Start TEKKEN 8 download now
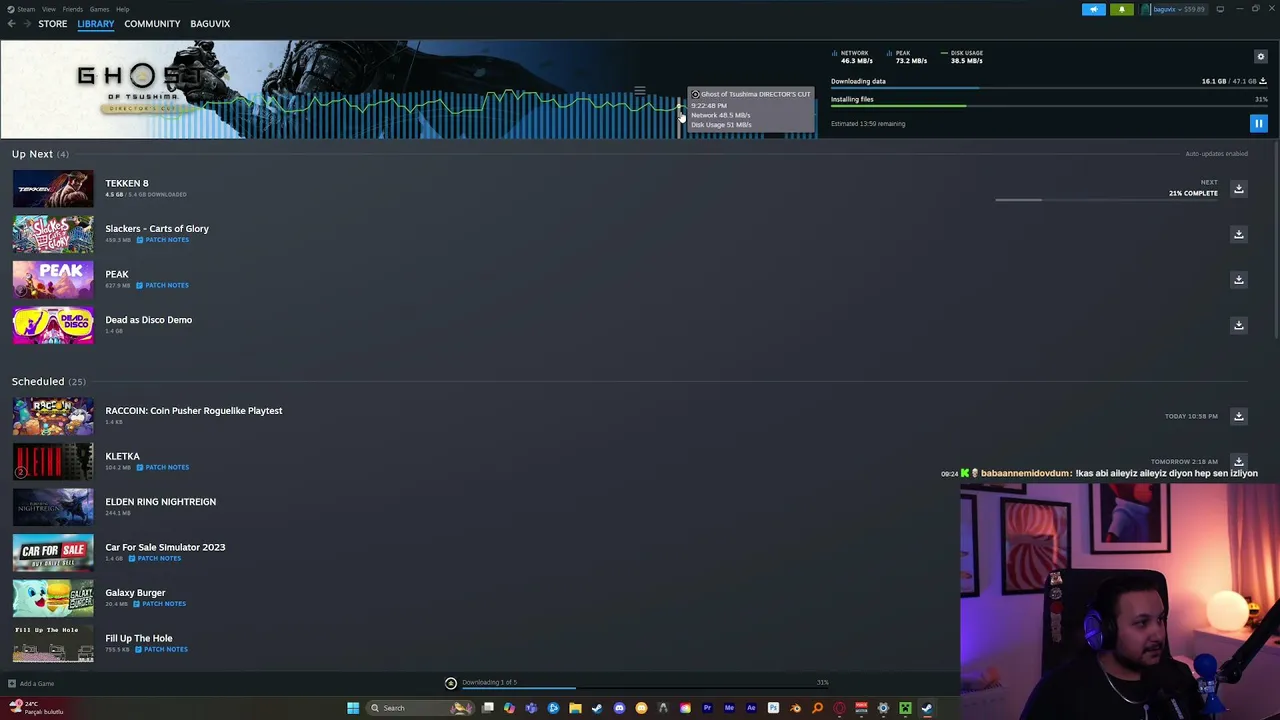 coord(1238,189)
